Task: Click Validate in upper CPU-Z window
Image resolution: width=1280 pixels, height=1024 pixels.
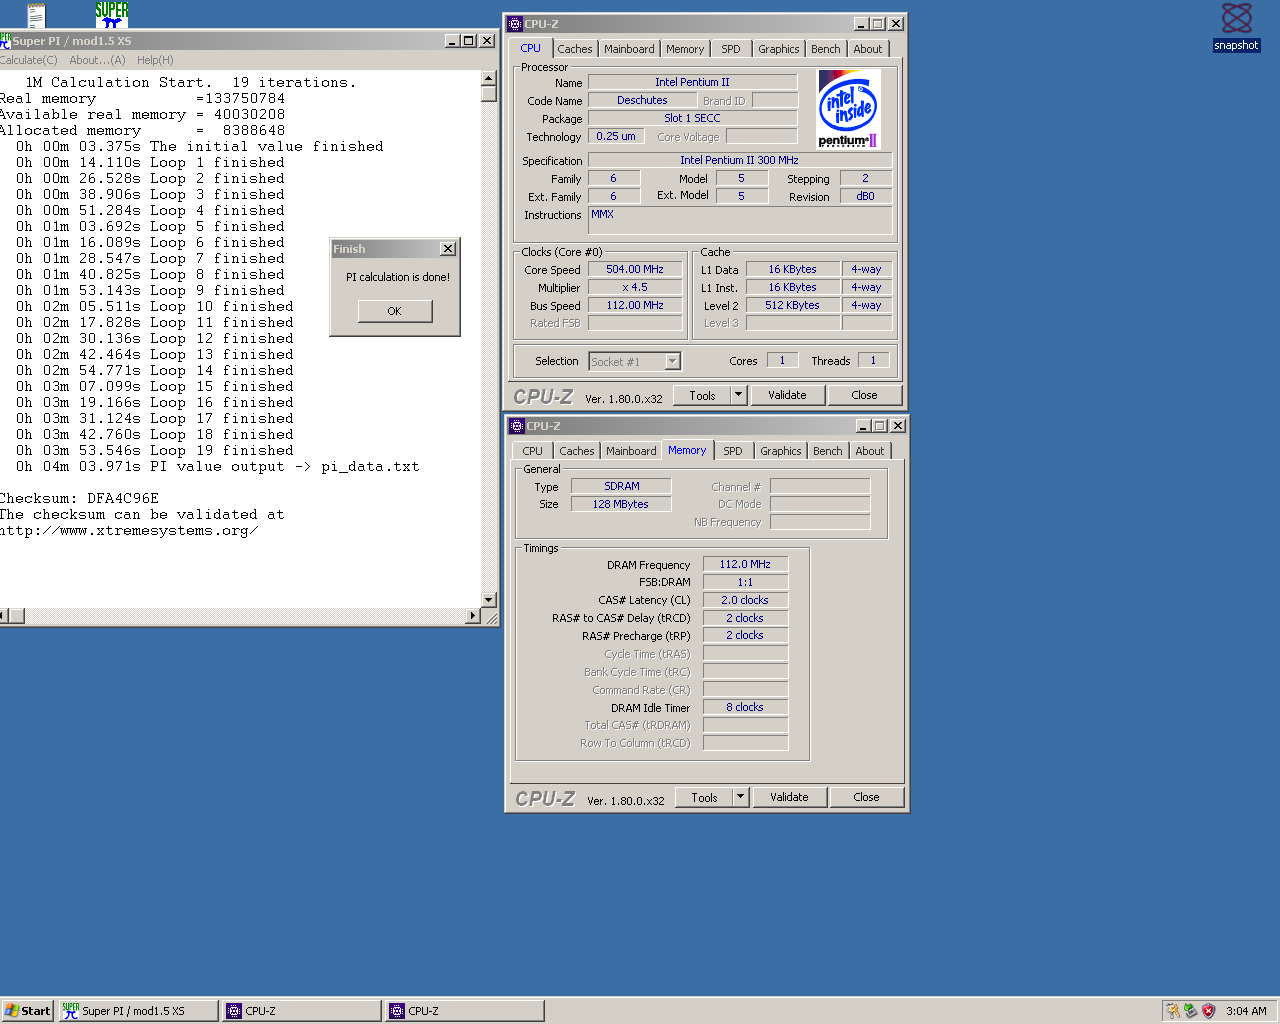Action: 788,395
